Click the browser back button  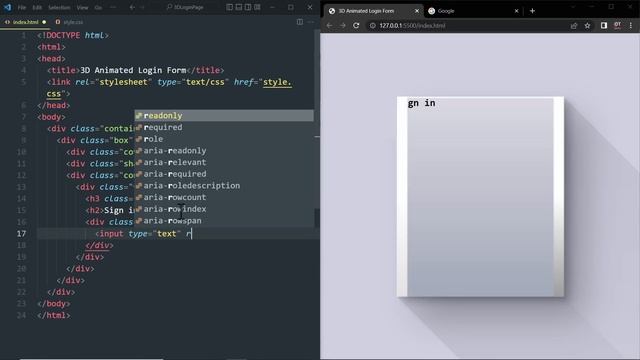coord(329,25)
